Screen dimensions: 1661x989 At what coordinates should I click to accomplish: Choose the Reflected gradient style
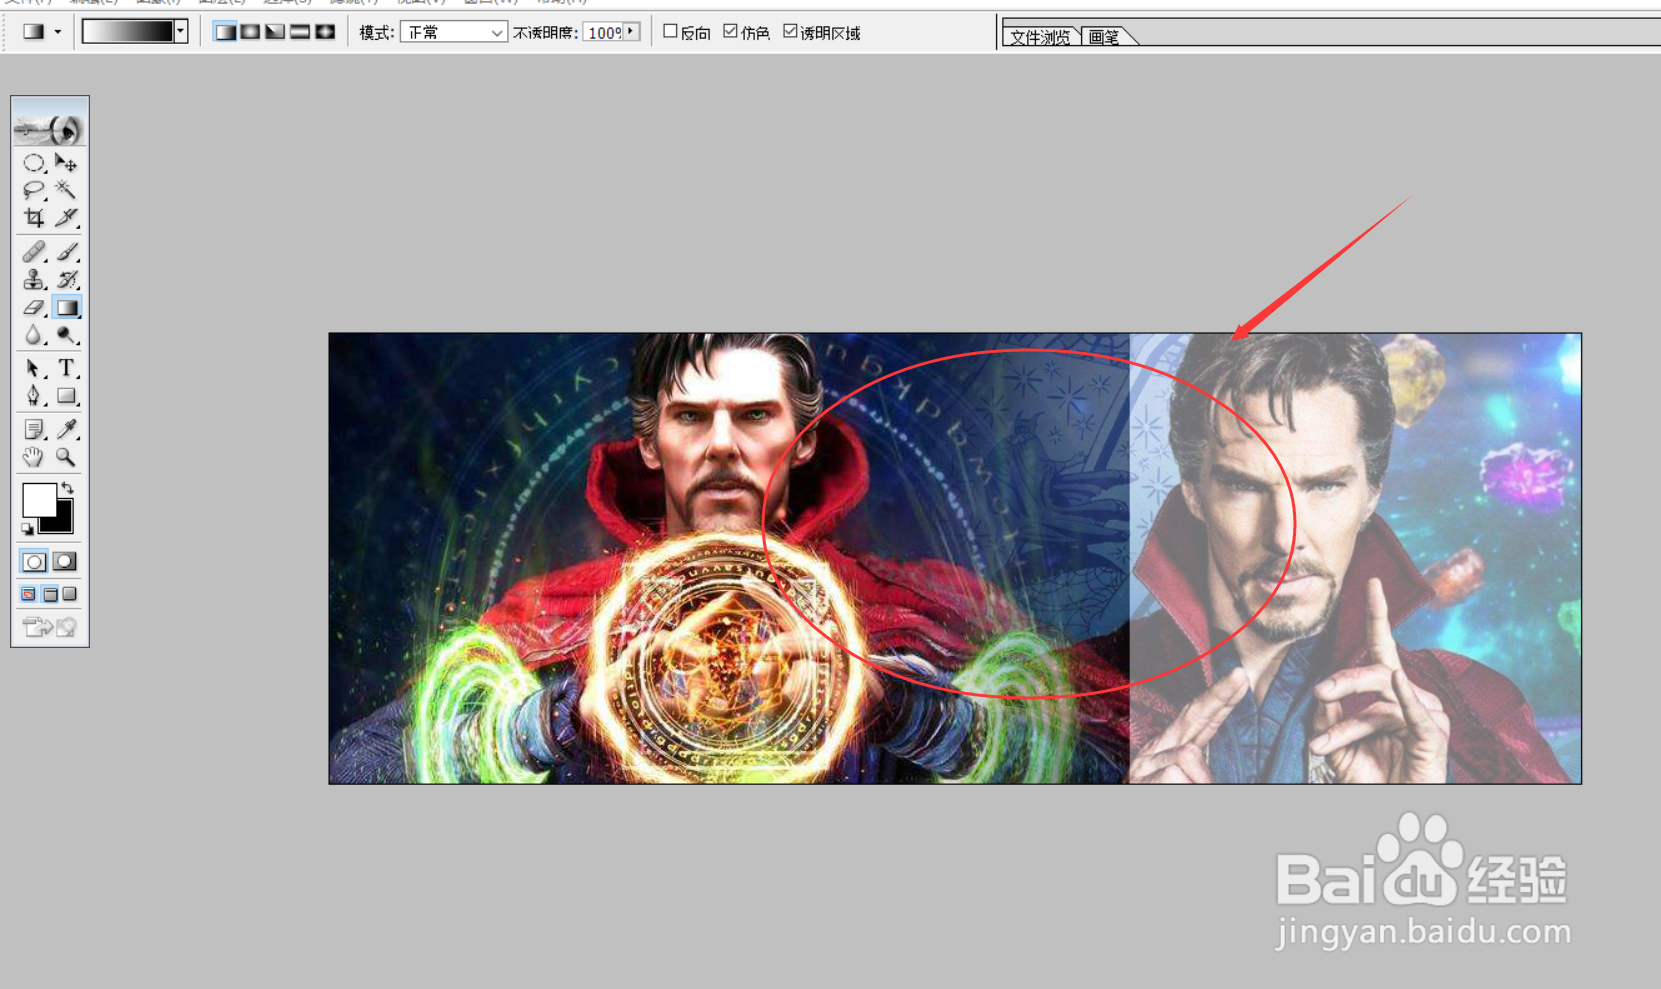pos(300,32)
